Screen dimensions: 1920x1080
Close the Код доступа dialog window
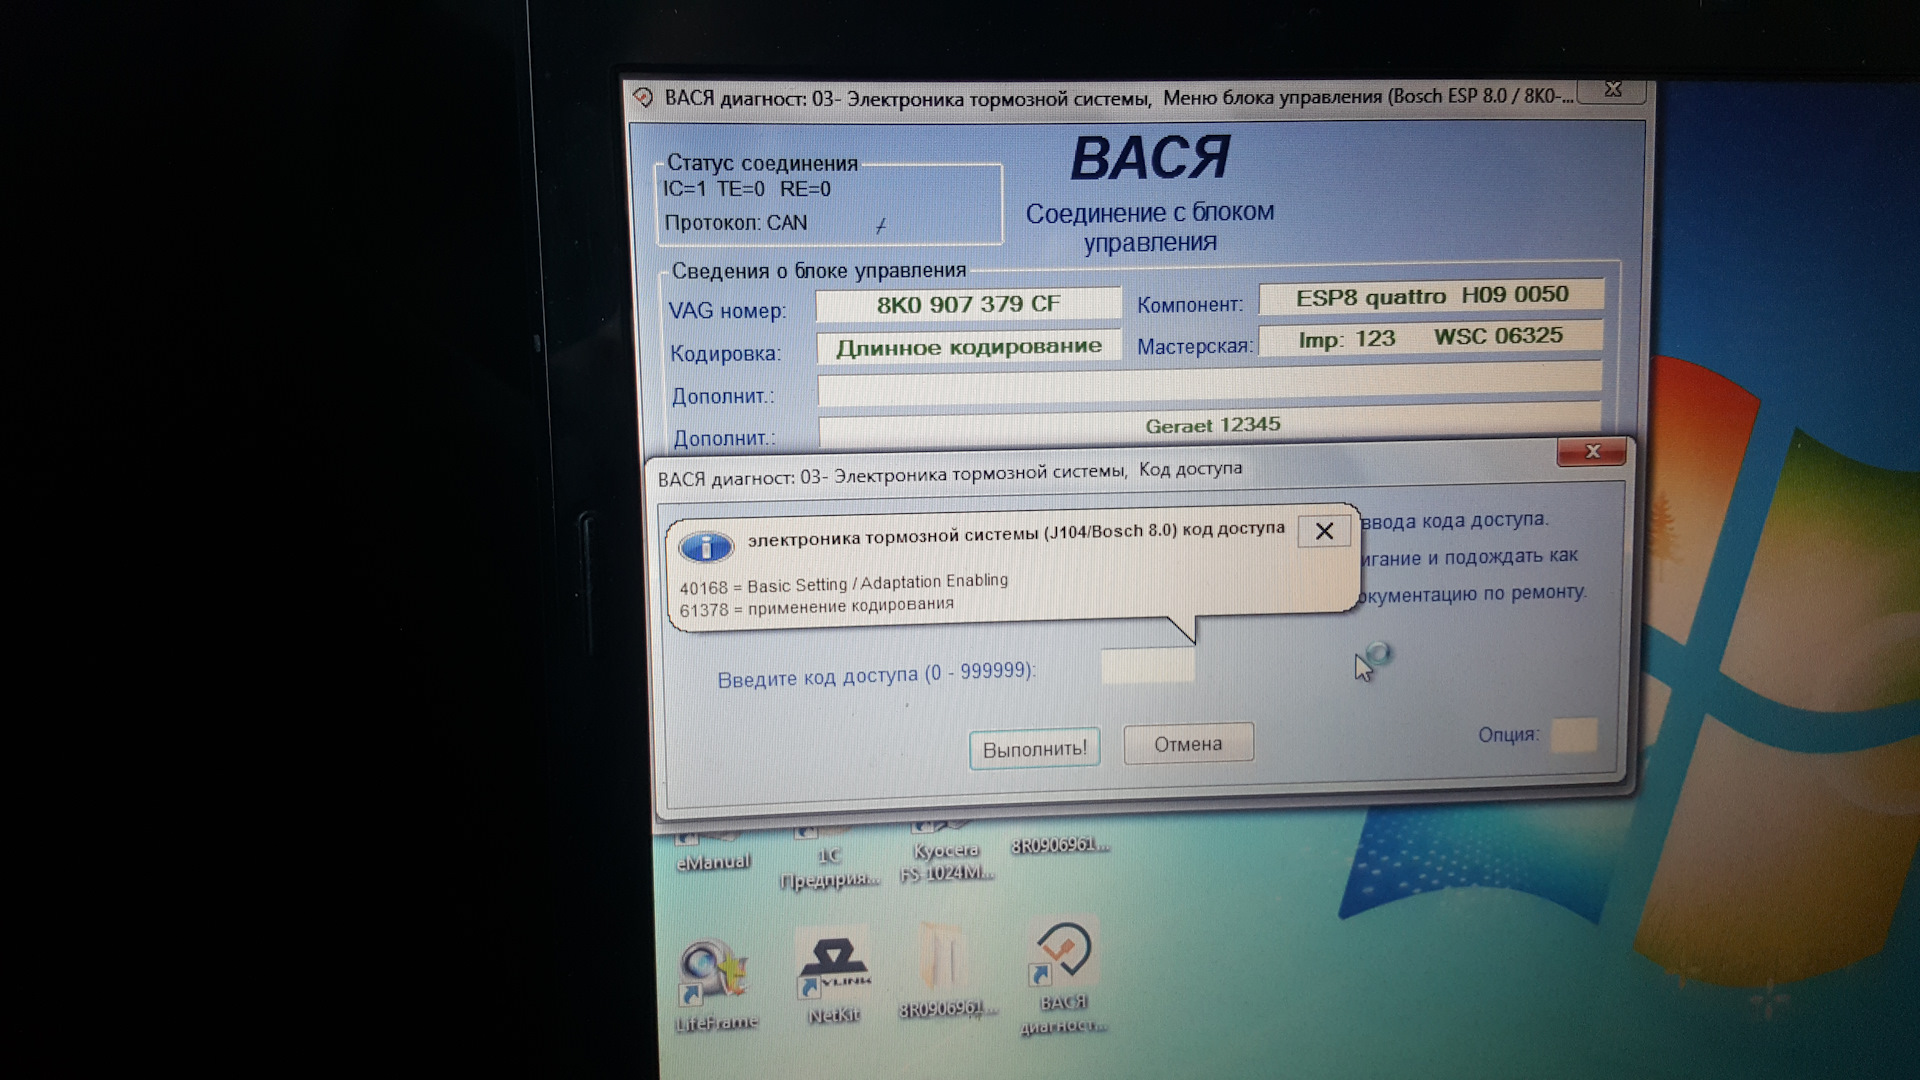click(x=1591, y=452)
